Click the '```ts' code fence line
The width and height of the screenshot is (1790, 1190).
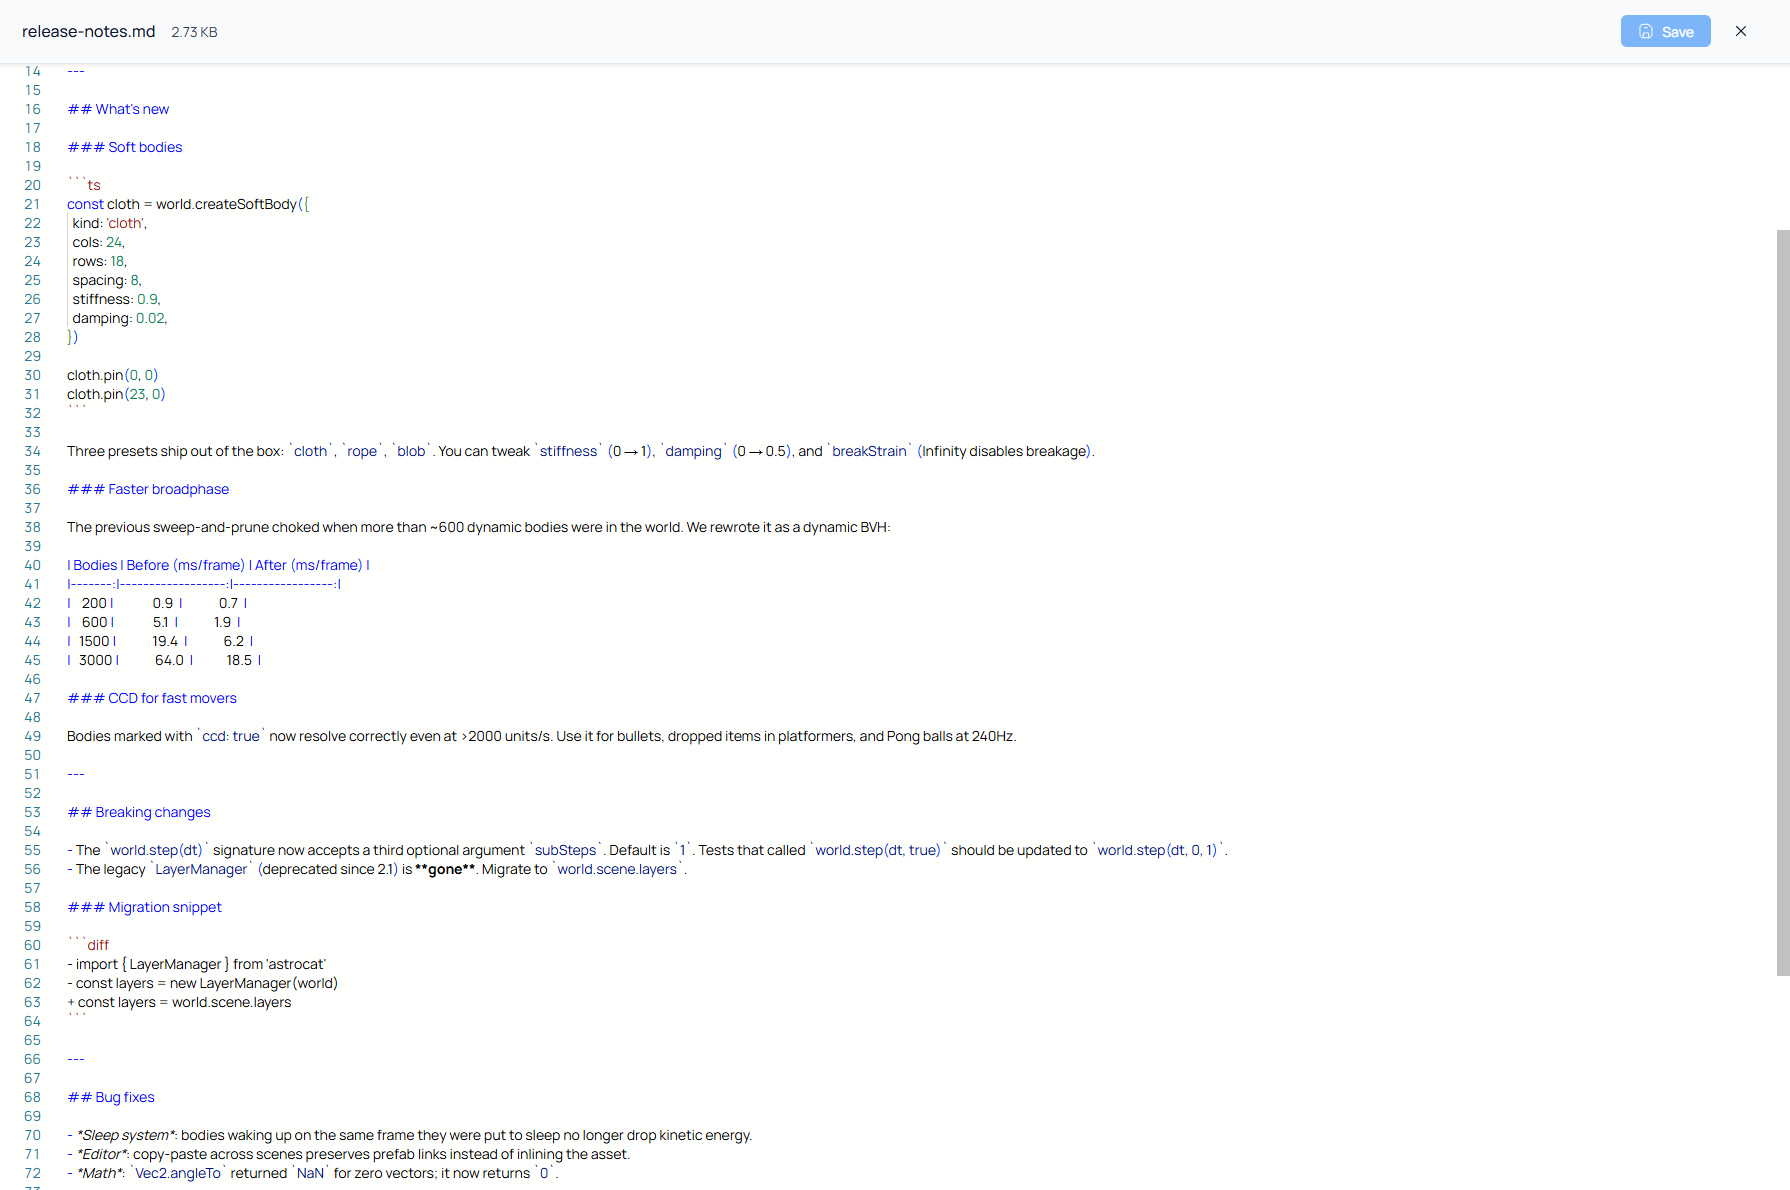[x=84, y=185]
